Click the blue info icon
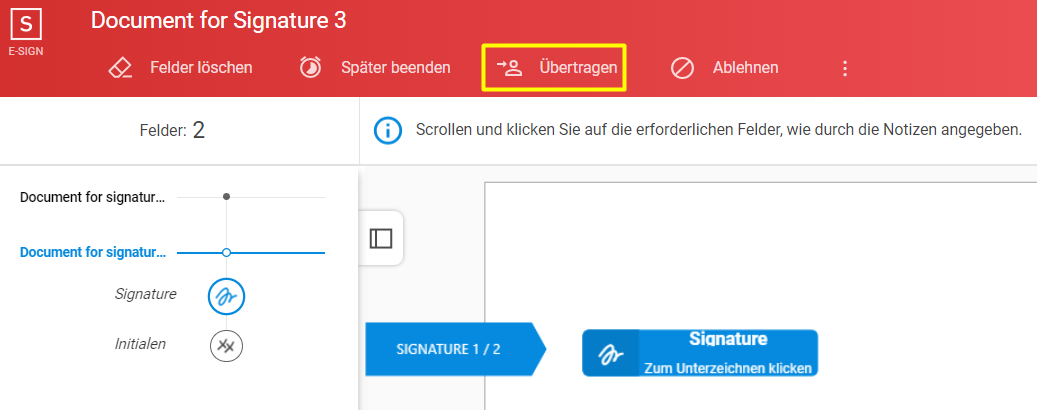 tap(388, 131)
